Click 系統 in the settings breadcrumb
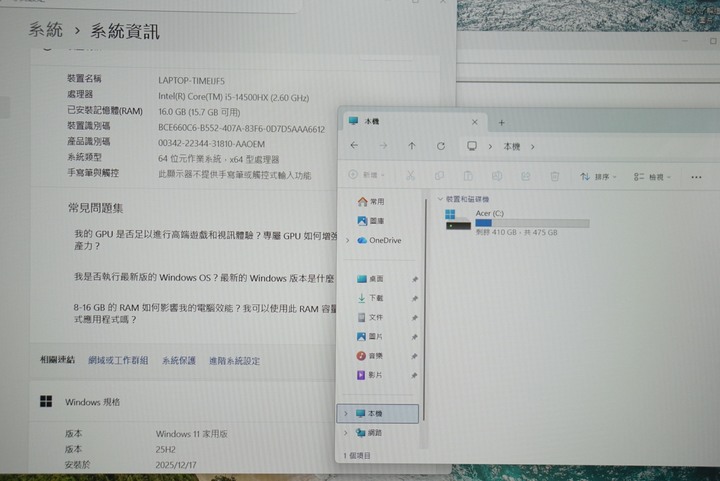Screen dimensions: 720x481 tap(45, 31)
